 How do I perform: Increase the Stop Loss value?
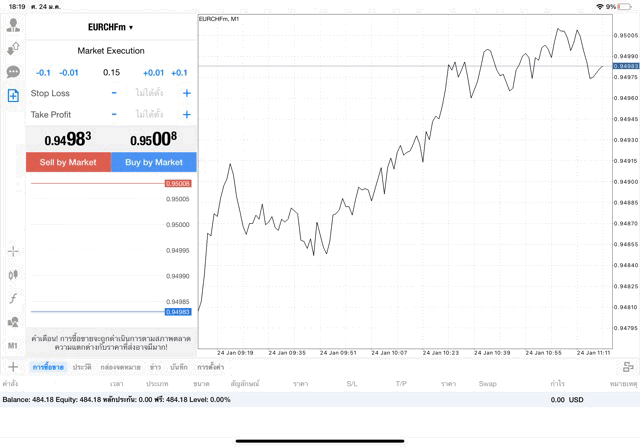187,93
